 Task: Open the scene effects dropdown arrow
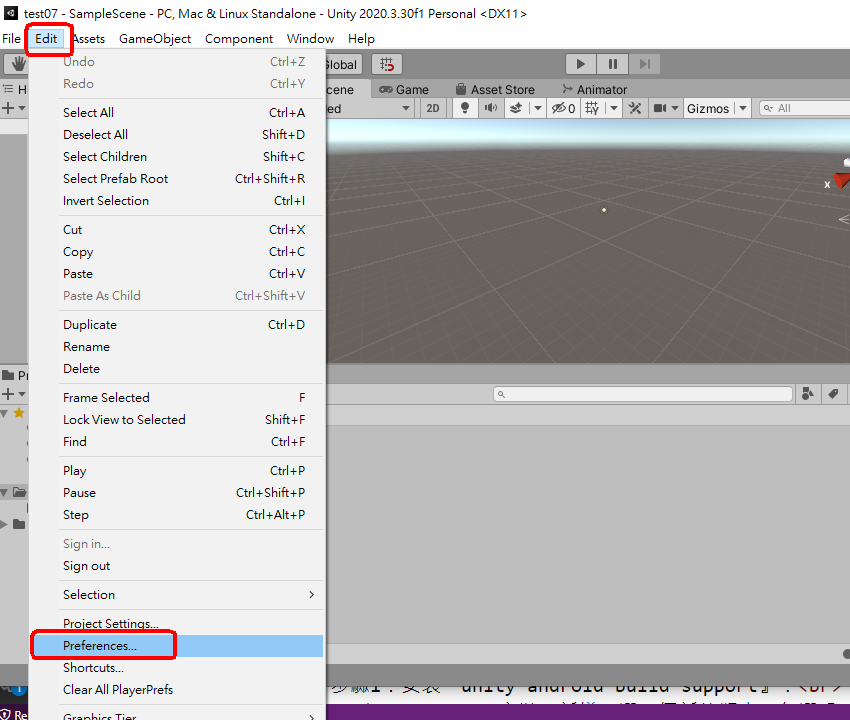[x=537, y=108]
